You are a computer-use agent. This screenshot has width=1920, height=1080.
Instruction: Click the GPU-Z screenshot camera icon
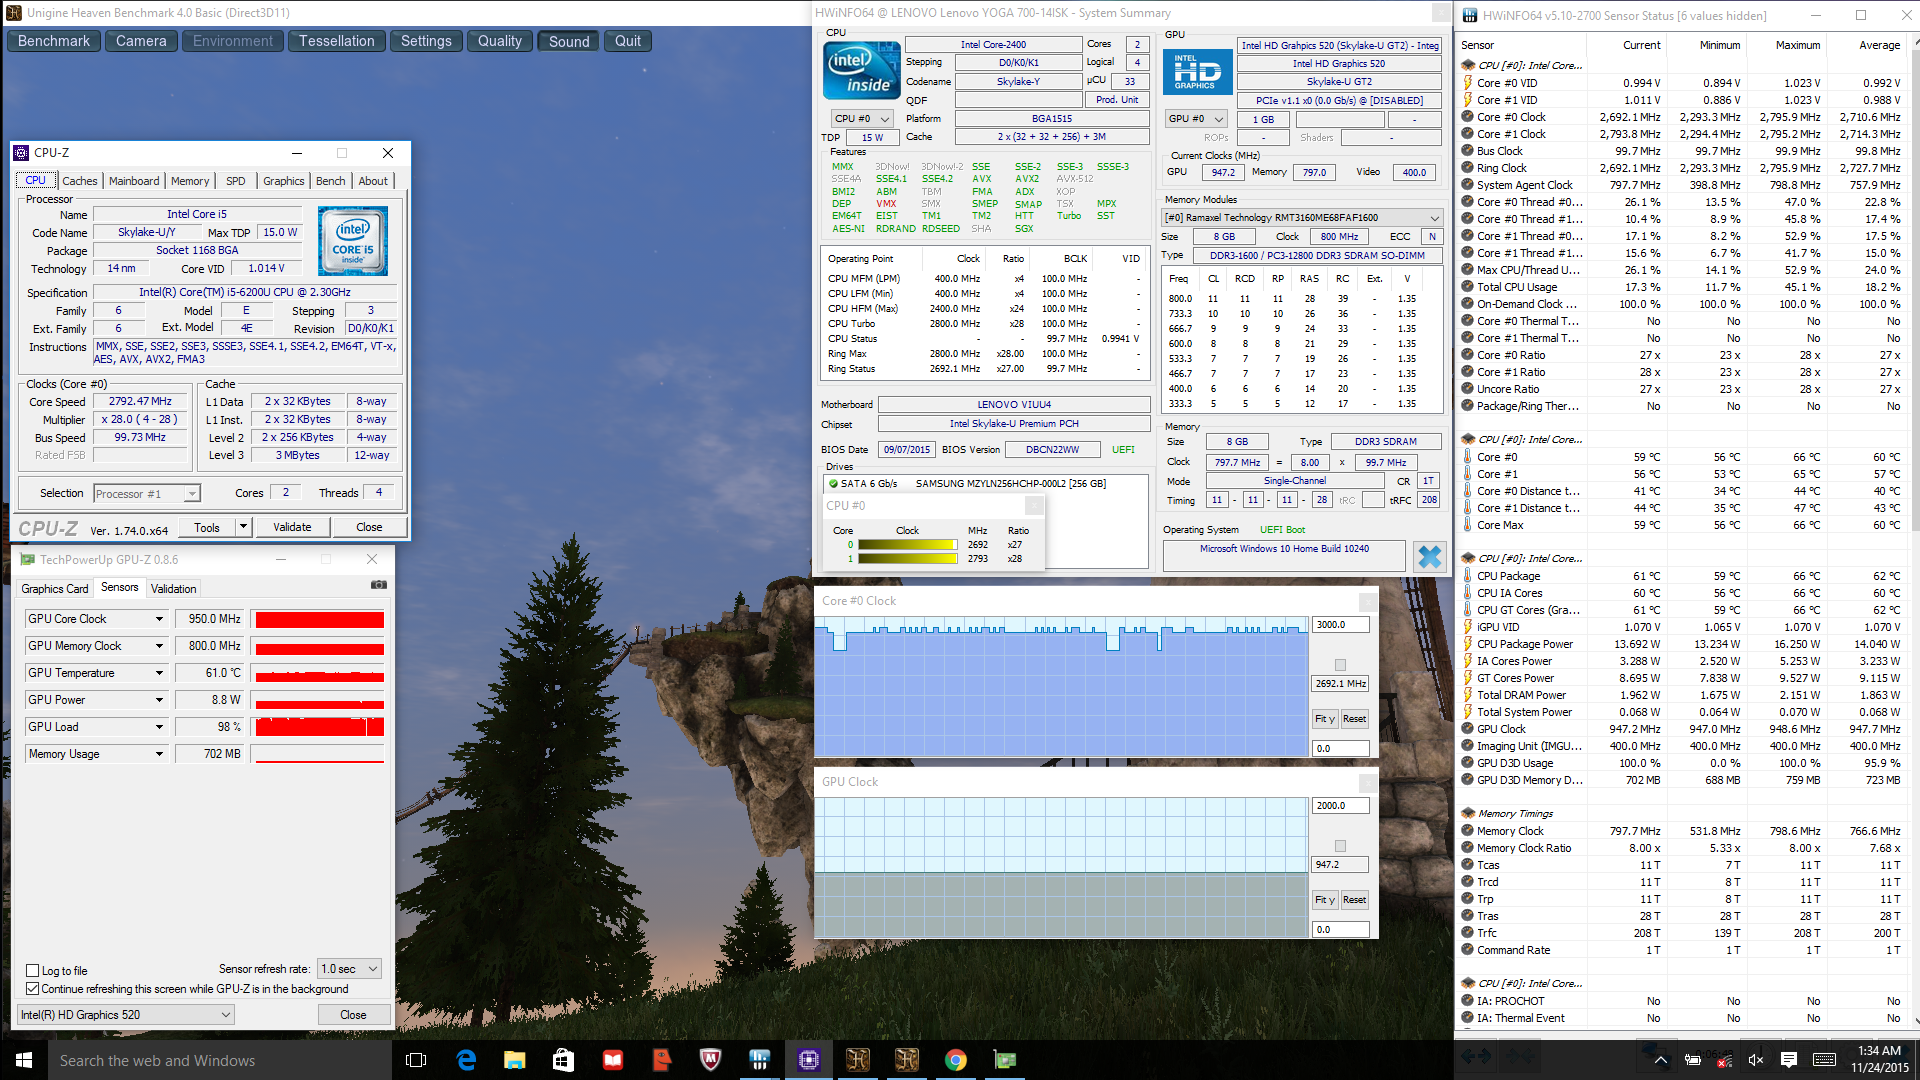click(379, 585)
